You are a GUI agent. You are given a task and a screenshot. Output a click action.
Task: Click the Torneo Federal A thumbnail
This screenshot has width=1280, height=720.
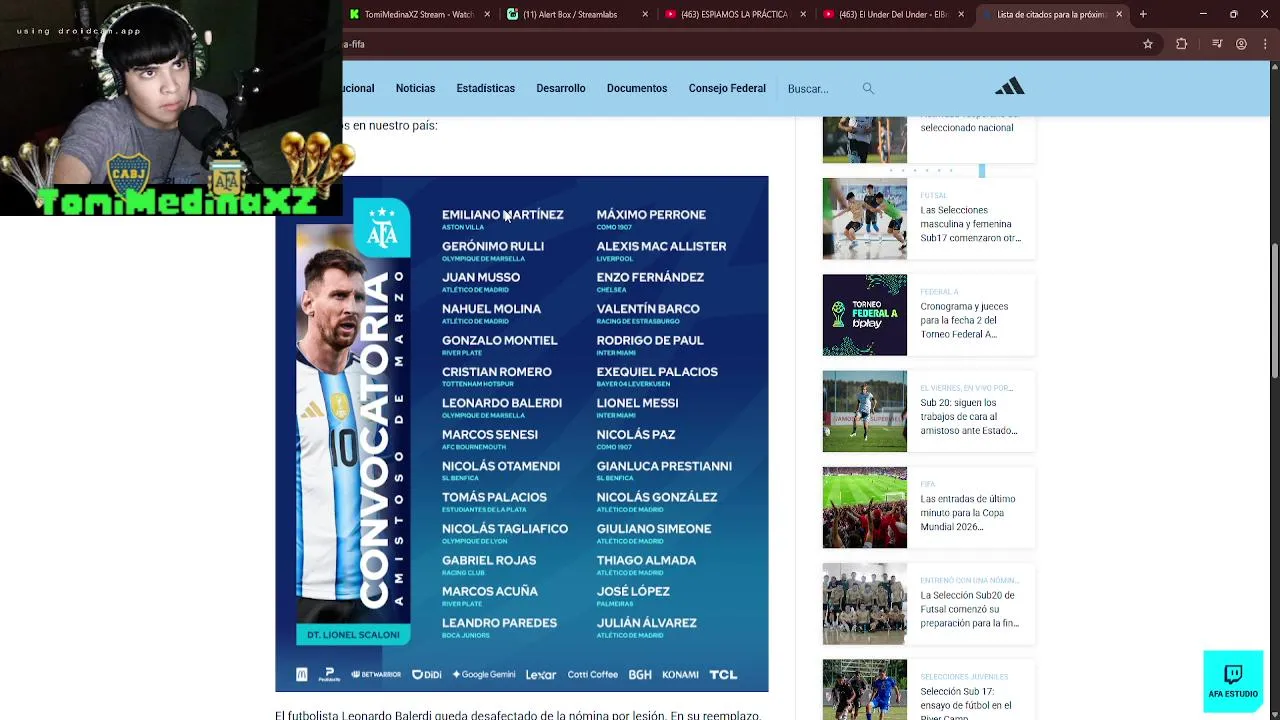pyautogui.click(x=864, y=315)
